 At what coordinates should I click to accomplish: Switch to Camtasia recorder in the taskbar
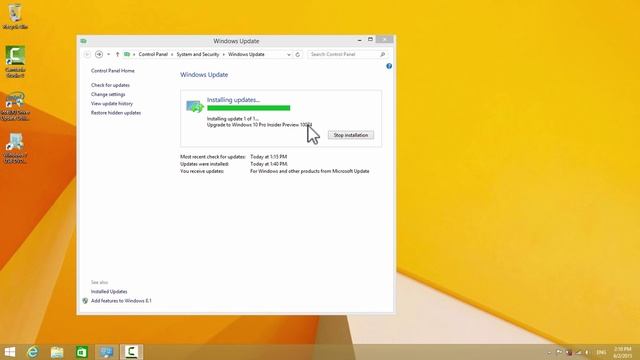click(x=131, y=352)
